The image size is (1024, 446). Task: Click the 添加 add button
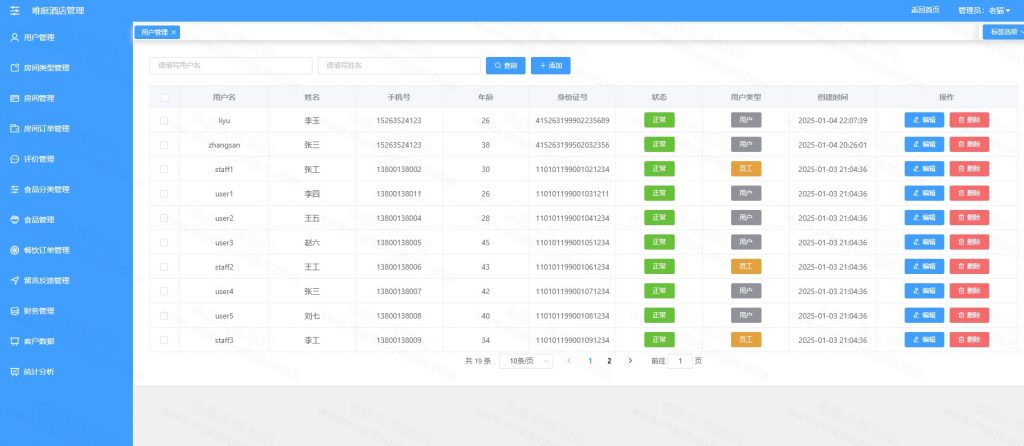pos(551,65)
